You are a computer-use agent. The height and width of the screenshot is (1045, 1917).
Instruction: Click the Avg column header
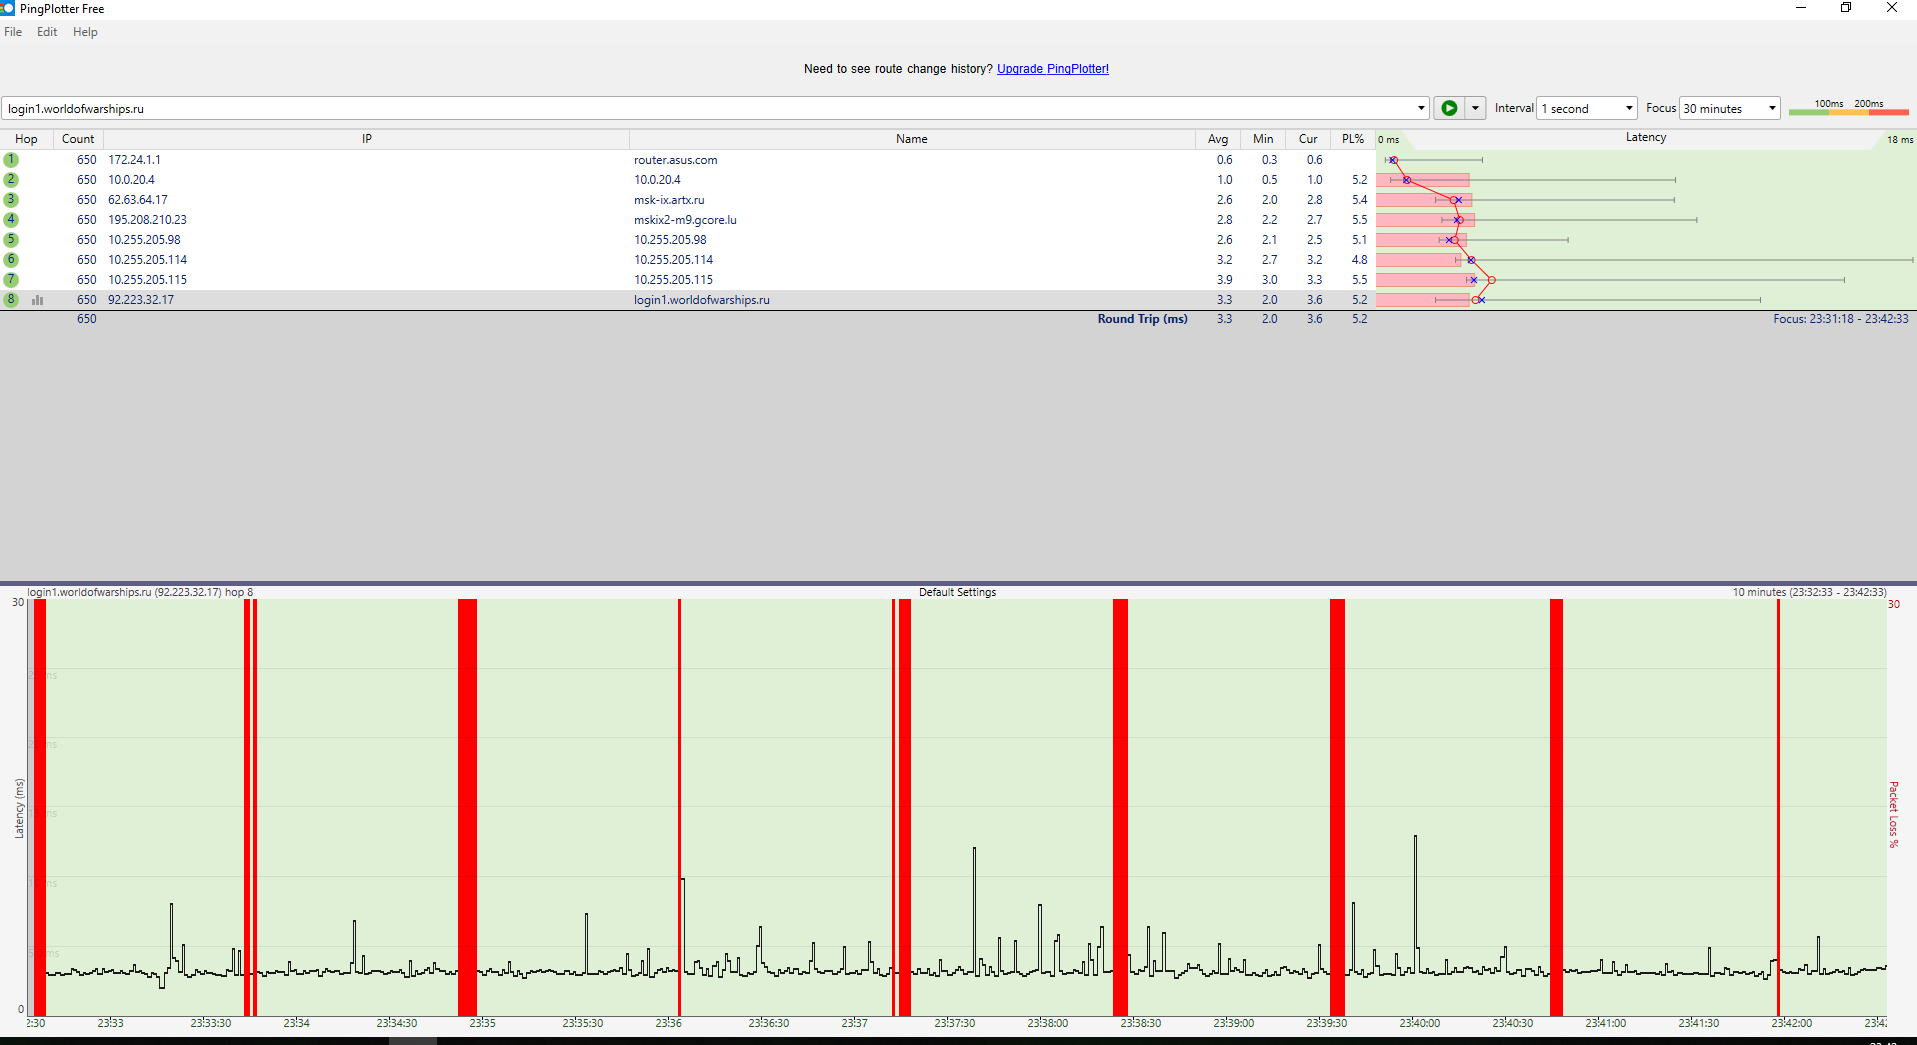pyautogui.click(x=1218, y=139)
